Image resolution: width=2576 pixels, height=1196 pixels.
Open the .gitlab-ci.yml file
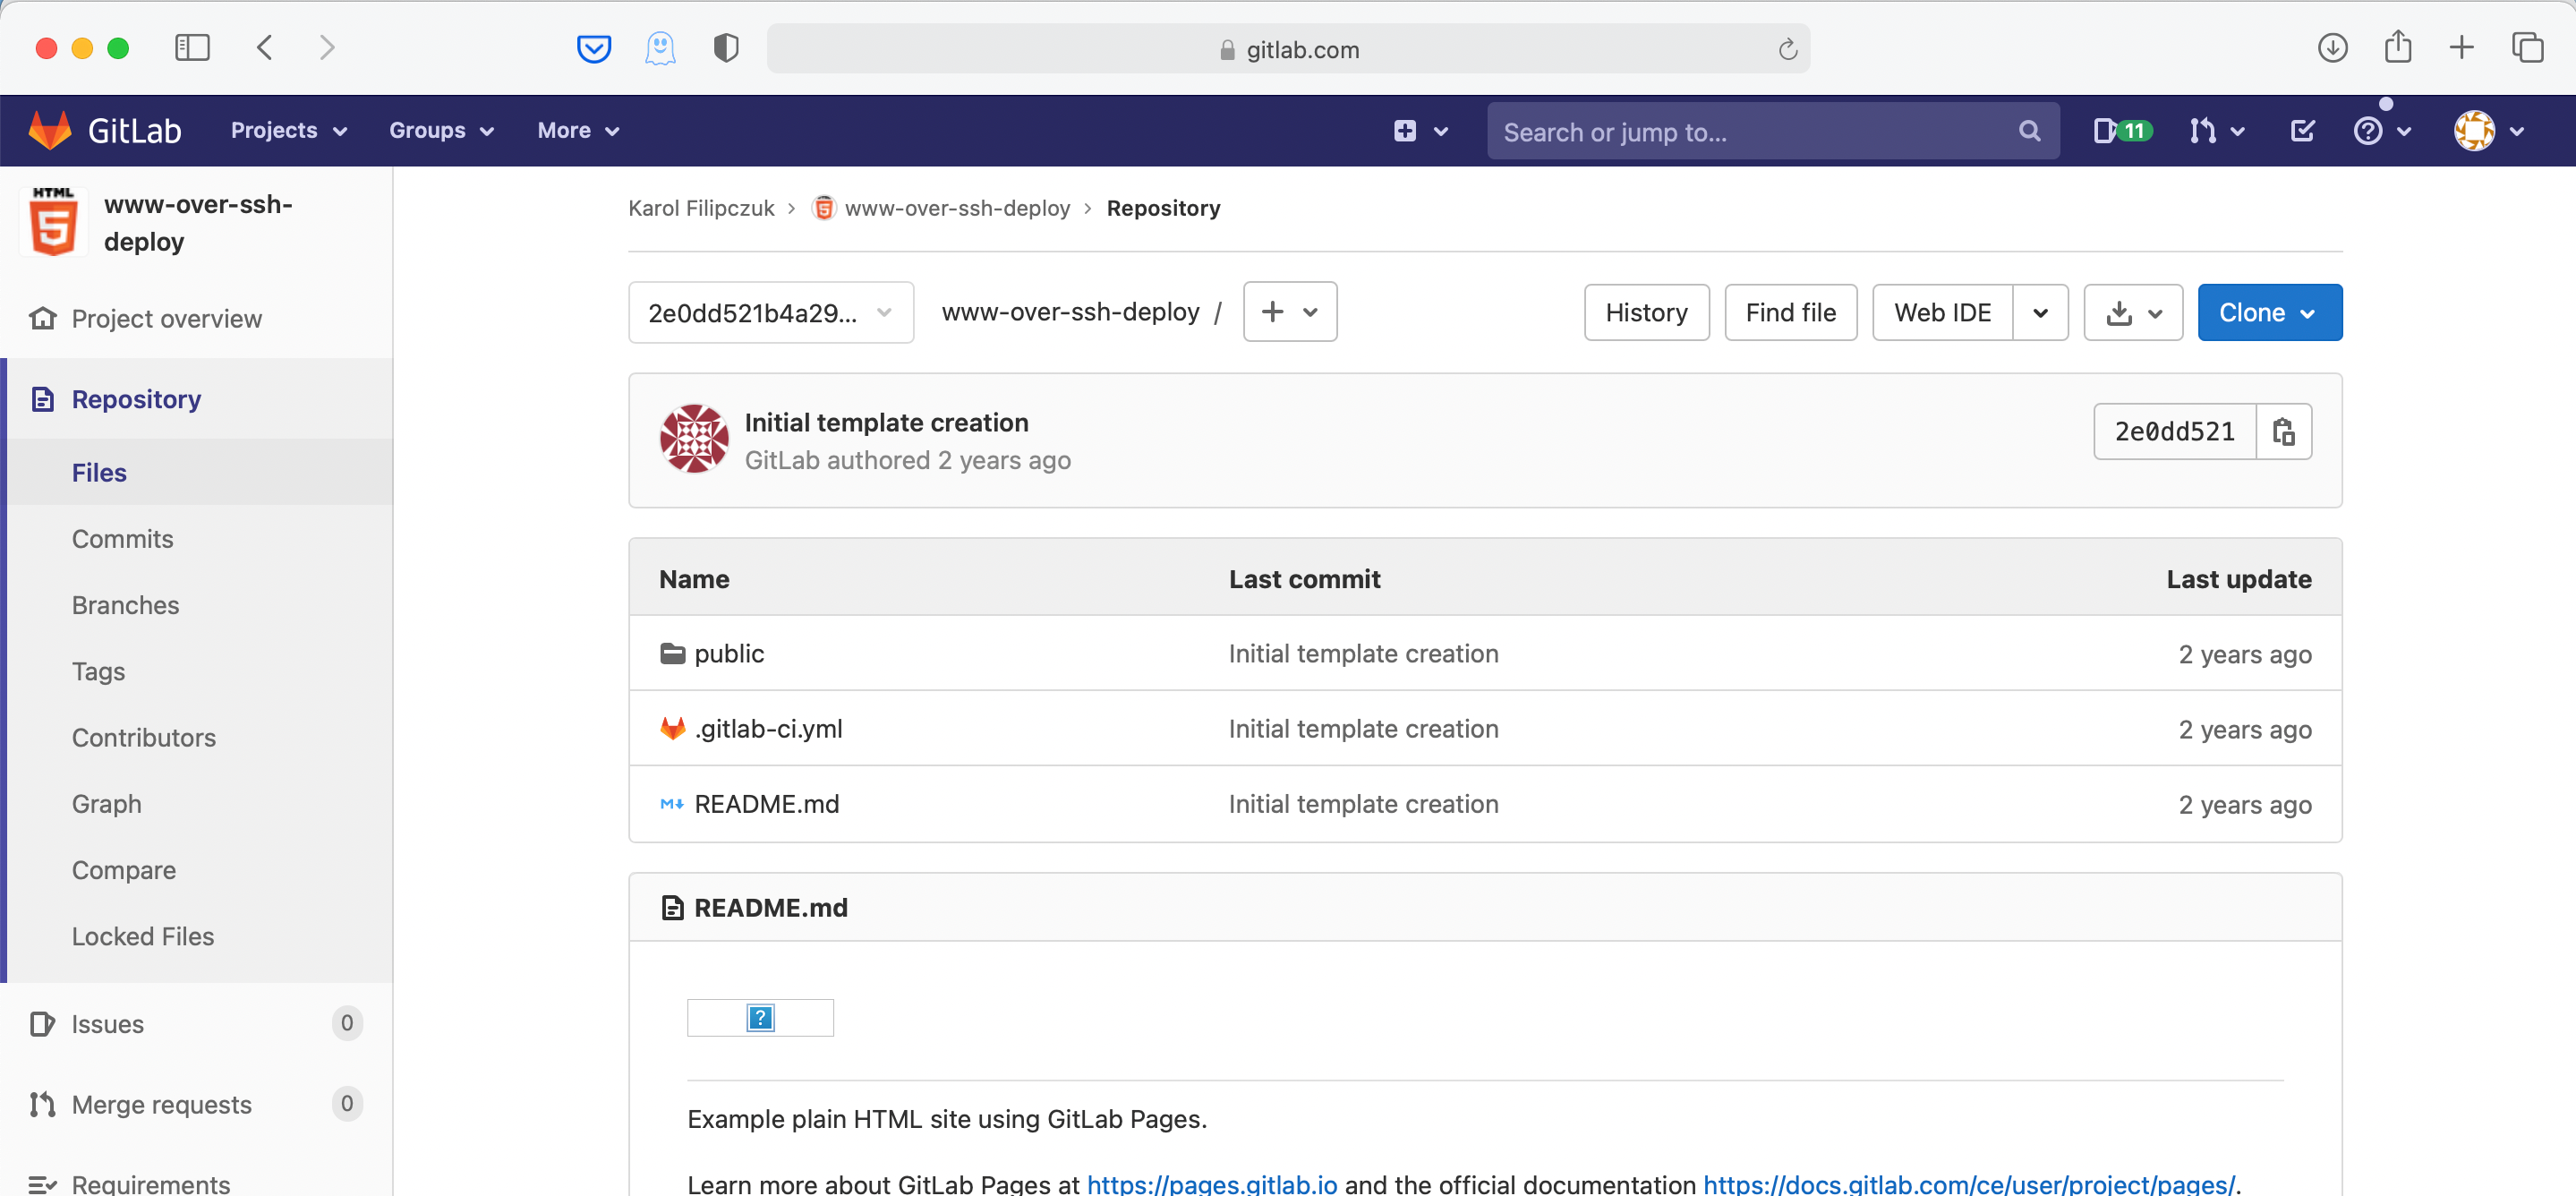[x=768, y=729]
